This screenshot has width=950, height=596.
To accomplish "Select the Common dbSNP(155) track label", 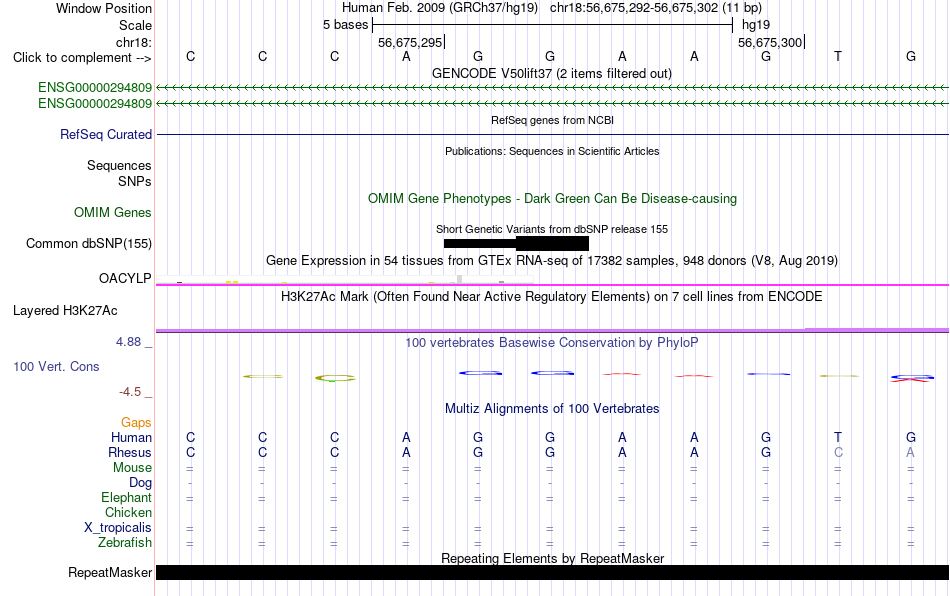I will pos(88,243).
